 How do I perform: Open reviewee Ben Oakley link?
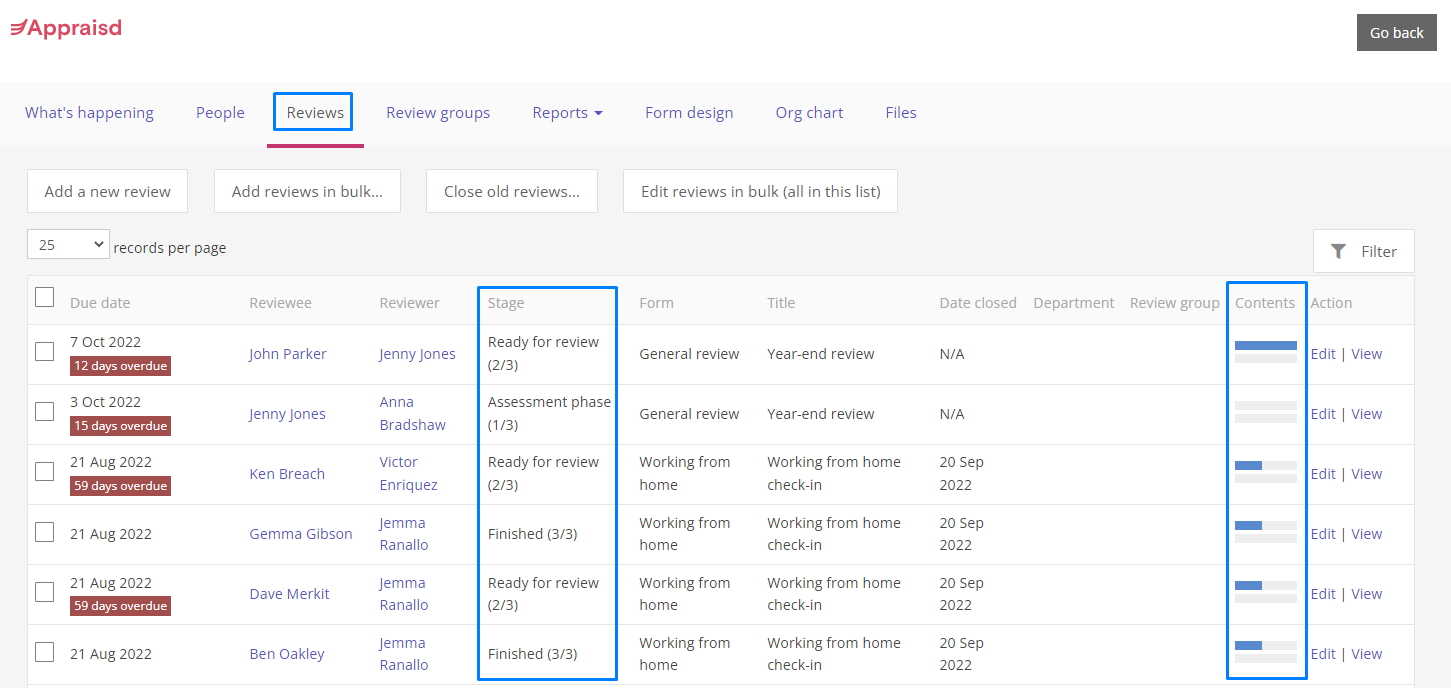[x=287, y=654]
